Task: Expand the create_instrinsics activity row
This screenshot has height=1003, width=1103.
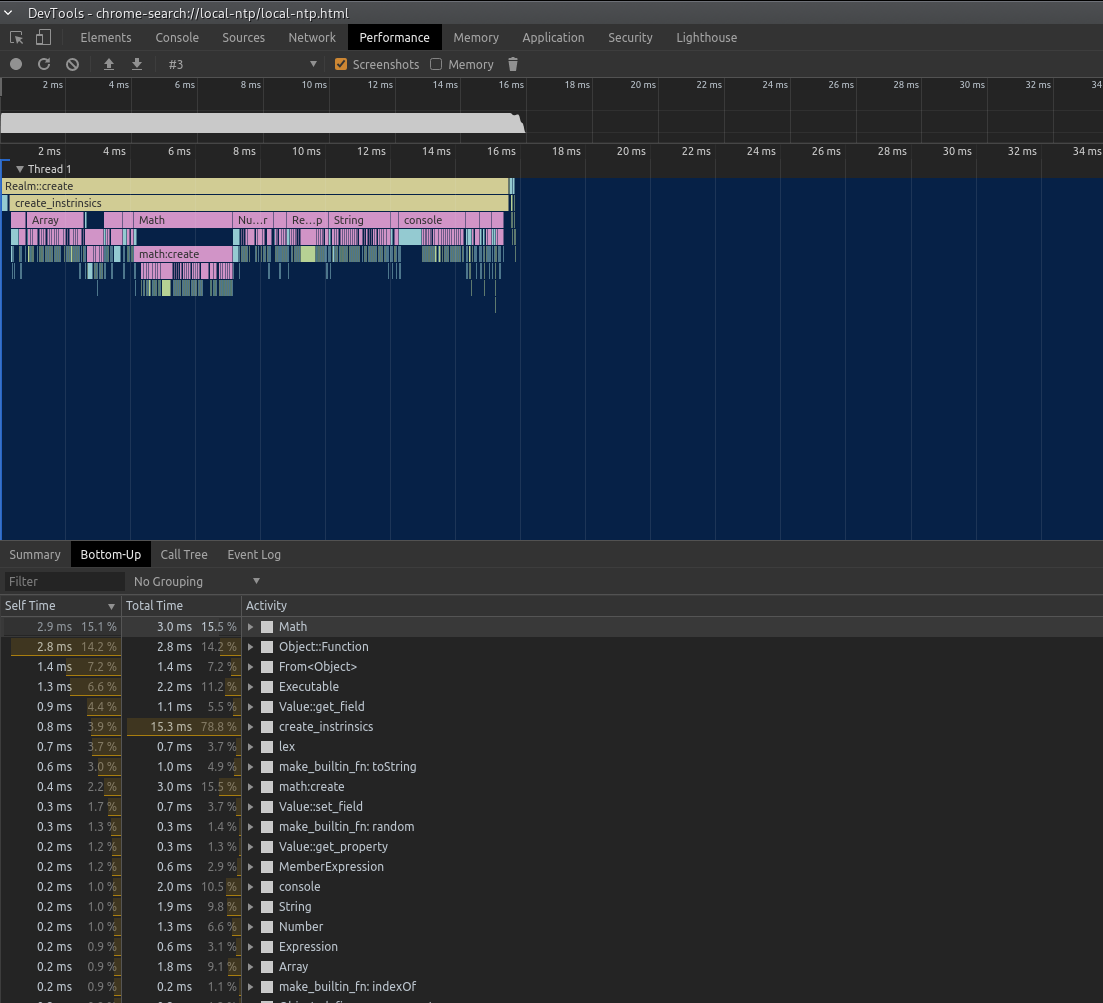Action: click(251, 727)
